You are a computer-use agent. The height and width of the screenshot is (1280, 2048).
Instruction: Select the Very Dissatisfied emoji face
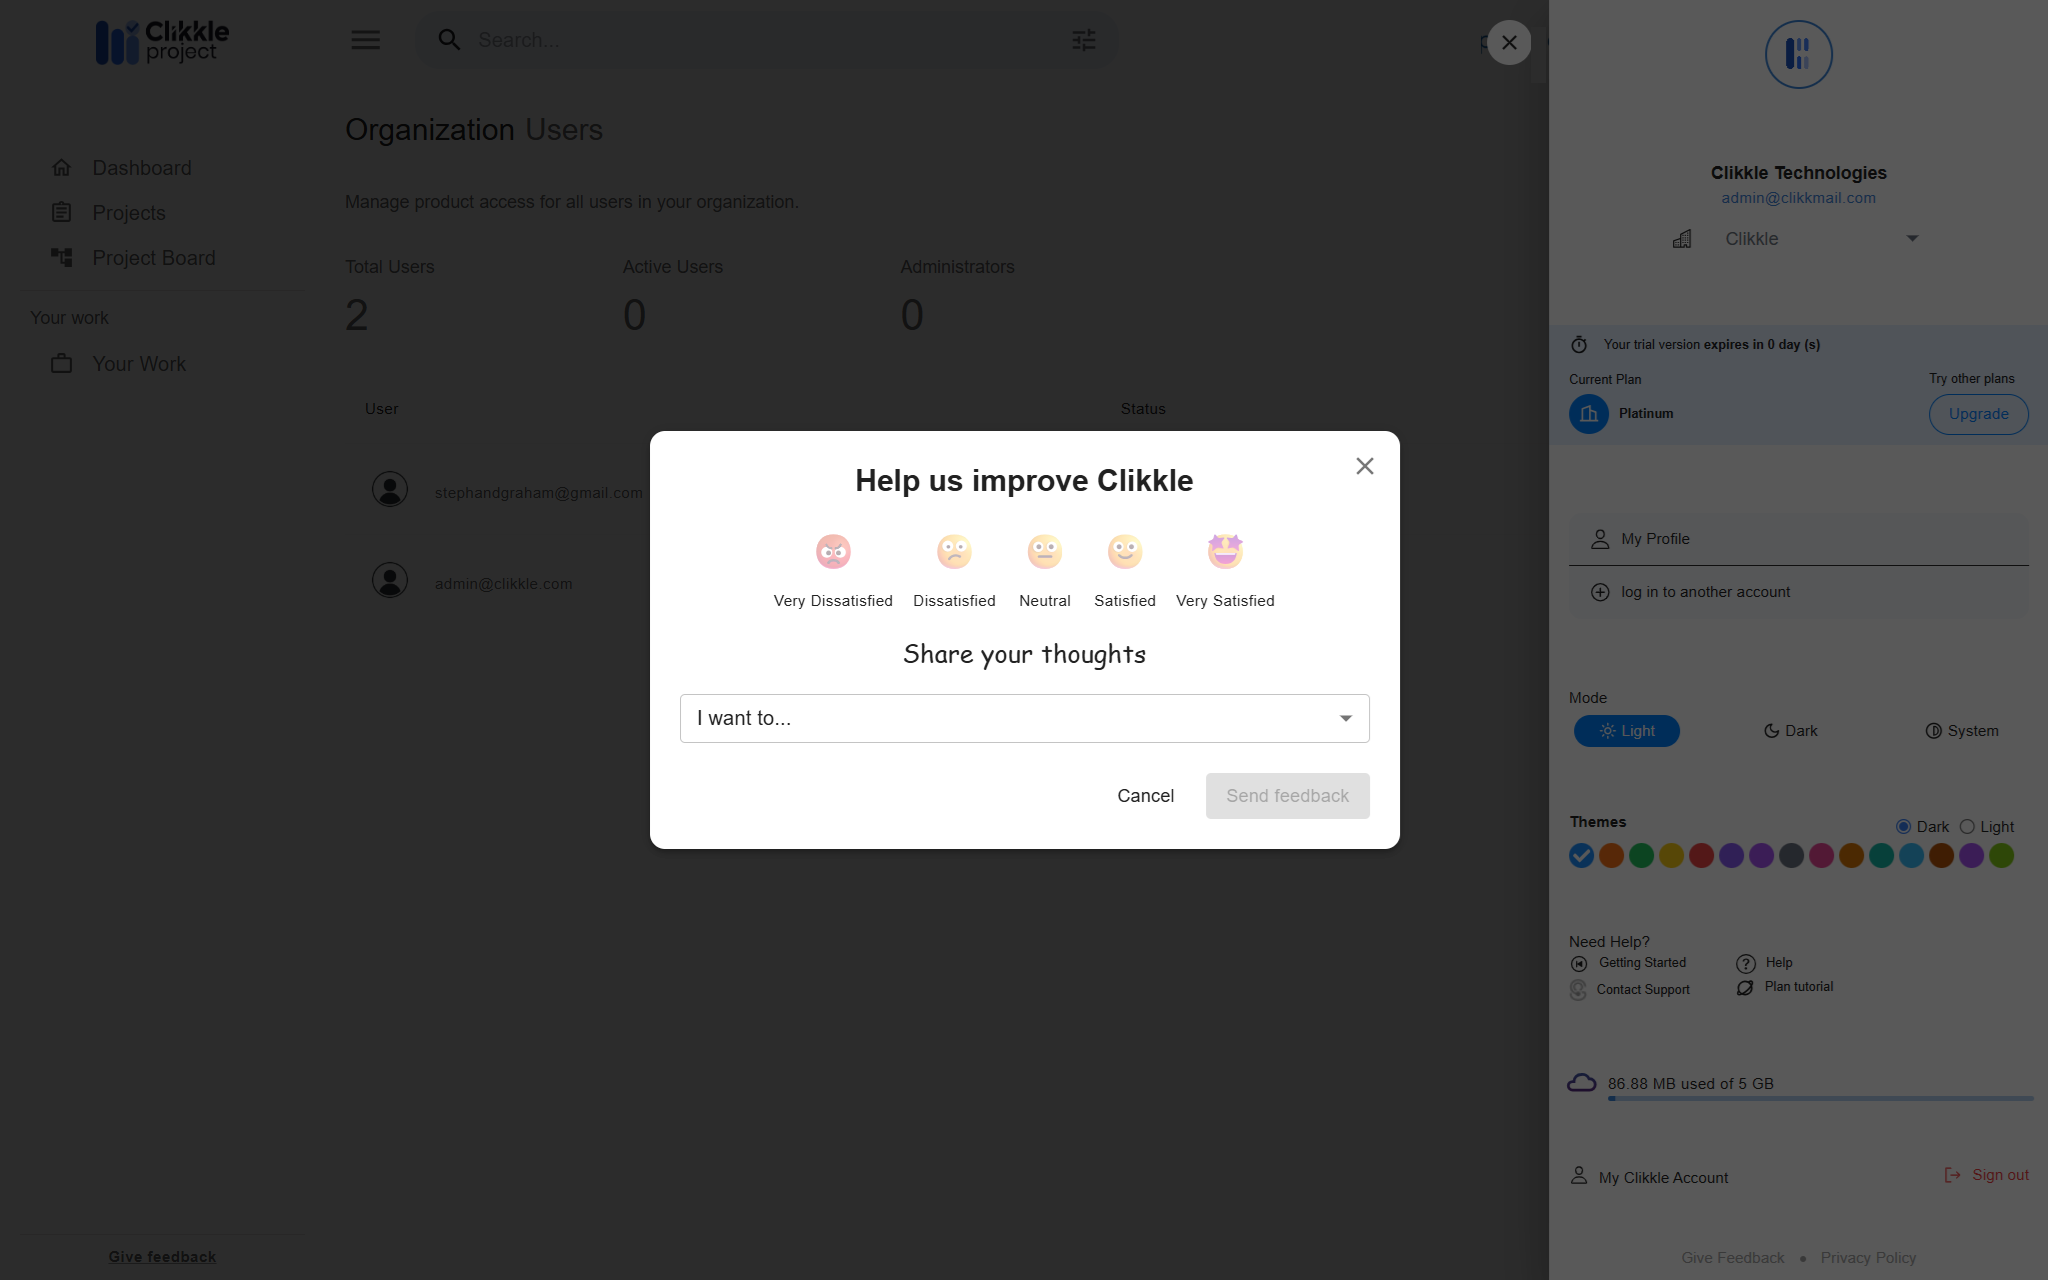coord(832,551)
